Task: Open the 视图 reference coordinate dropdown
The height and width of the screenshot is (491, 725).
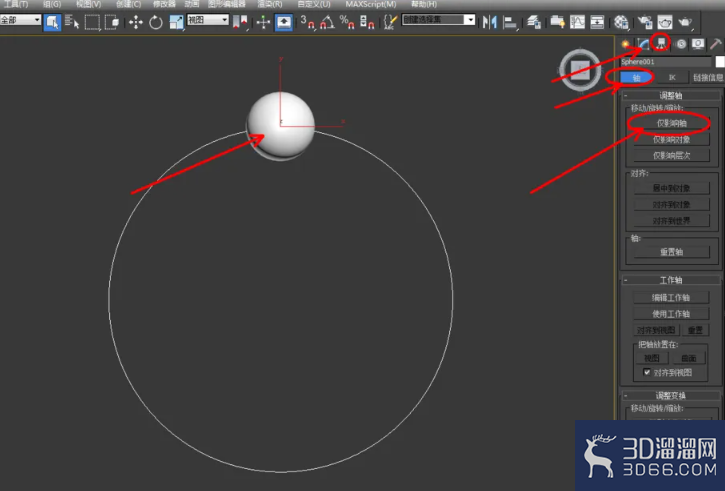Action: (208, 20)
